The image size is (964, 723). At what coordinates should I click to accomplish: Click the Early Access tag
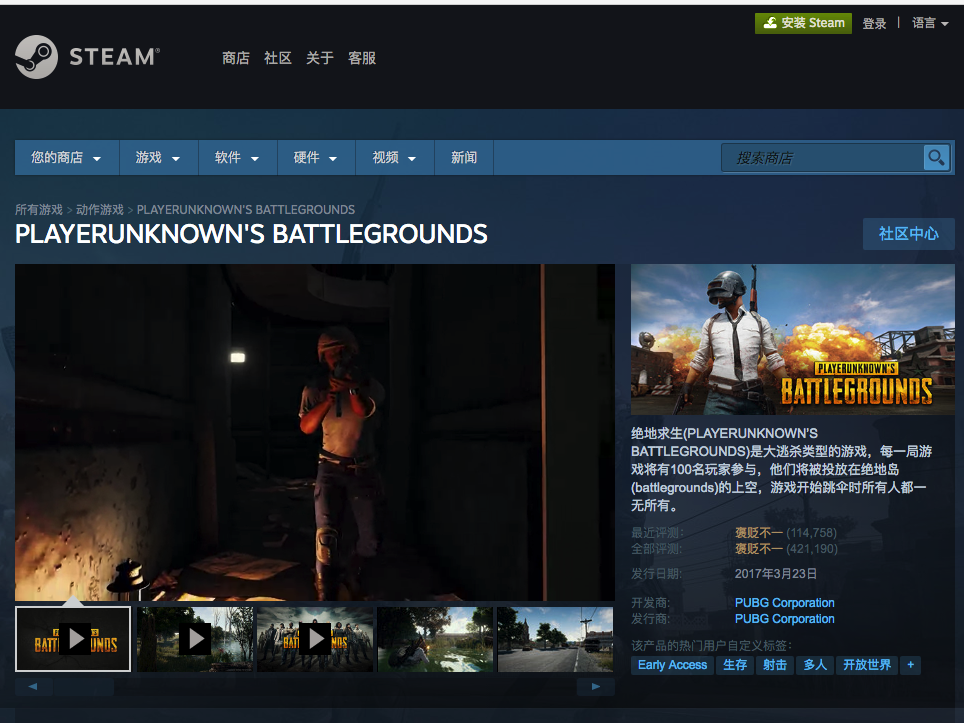coord(672,665)
